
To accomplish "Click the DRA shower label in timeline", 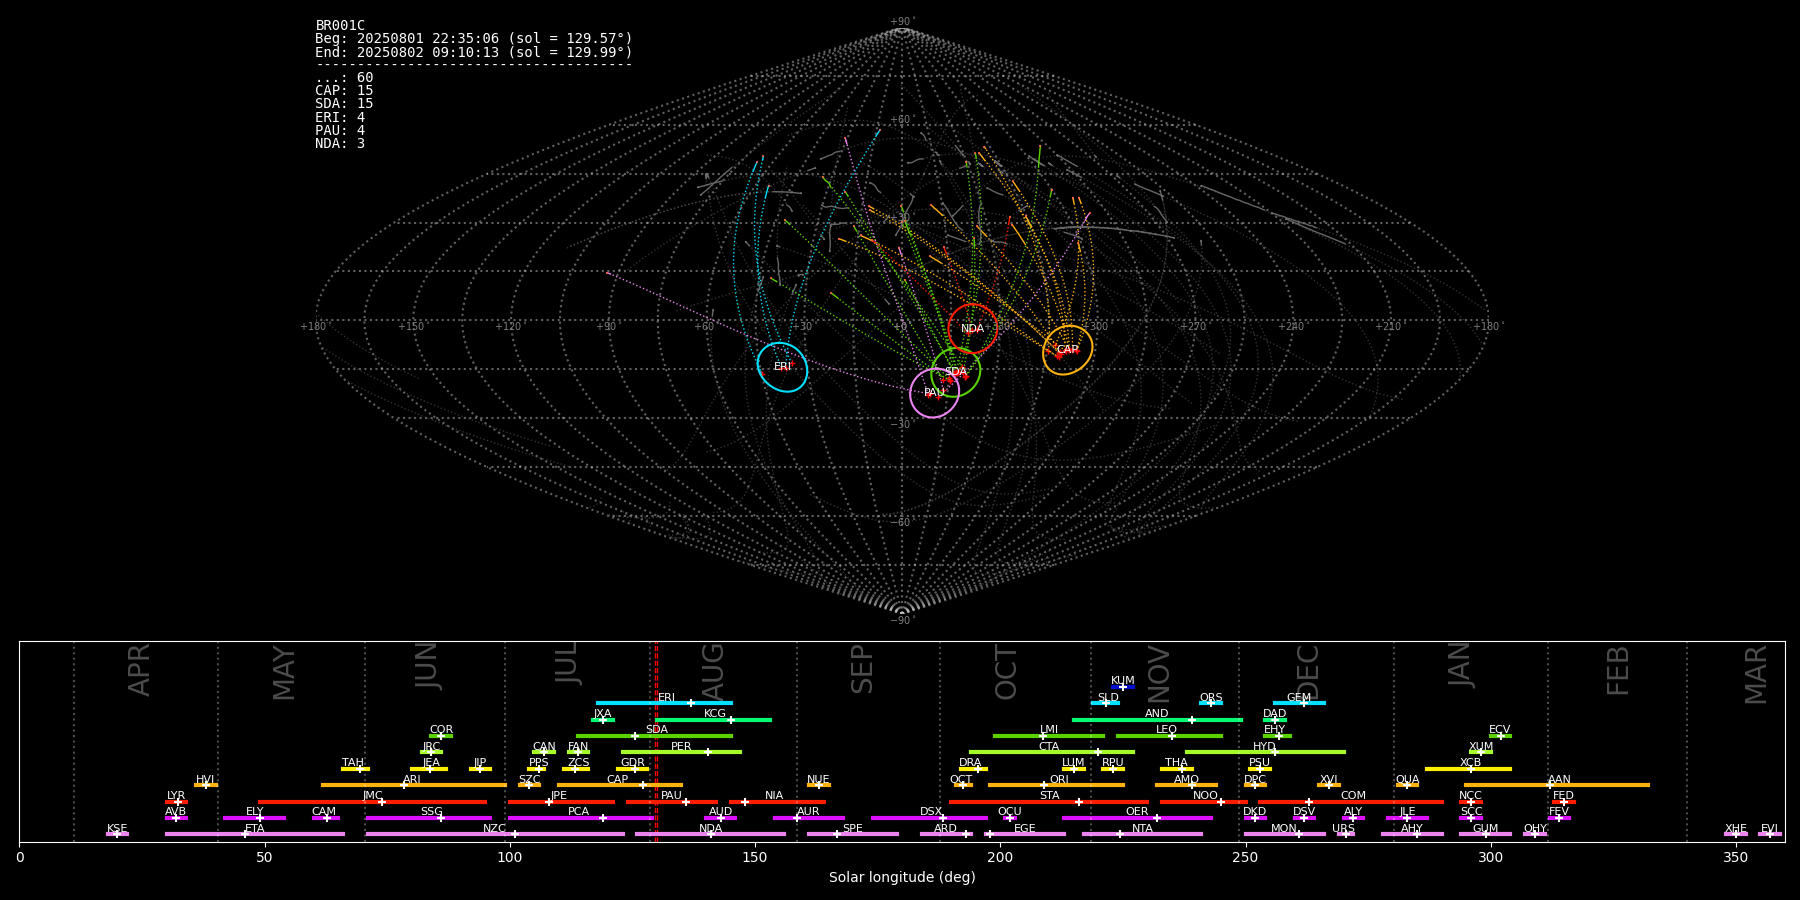I will [x=970, y=763].
